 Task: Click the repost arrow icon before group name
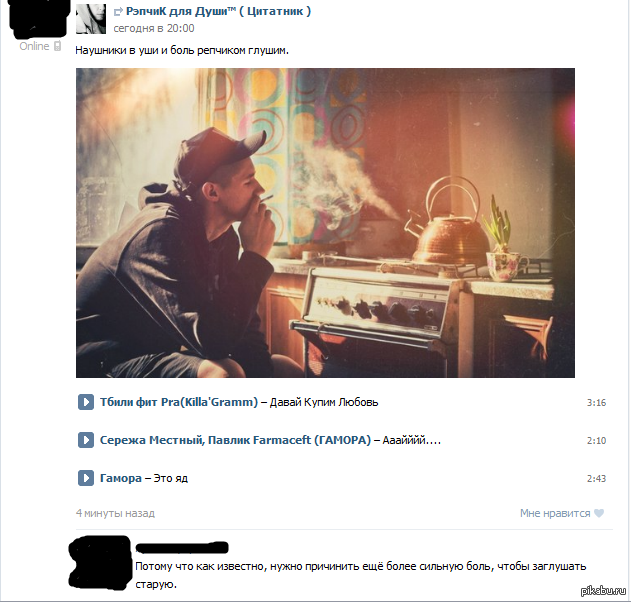pos(118,12)
